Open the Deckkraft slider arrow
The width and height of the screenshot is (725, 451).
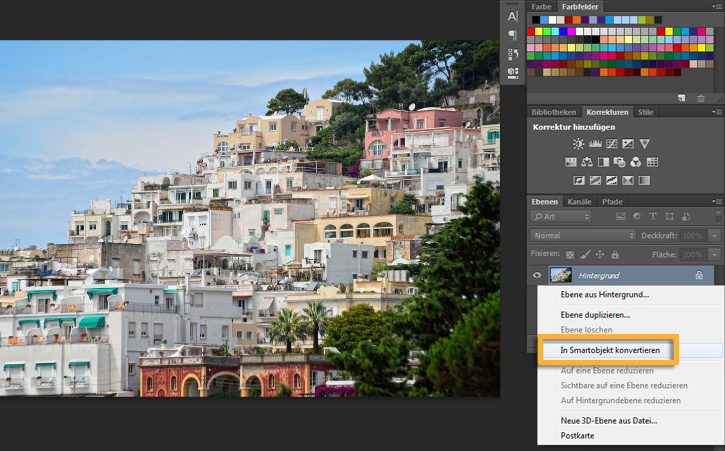(715, 235)
